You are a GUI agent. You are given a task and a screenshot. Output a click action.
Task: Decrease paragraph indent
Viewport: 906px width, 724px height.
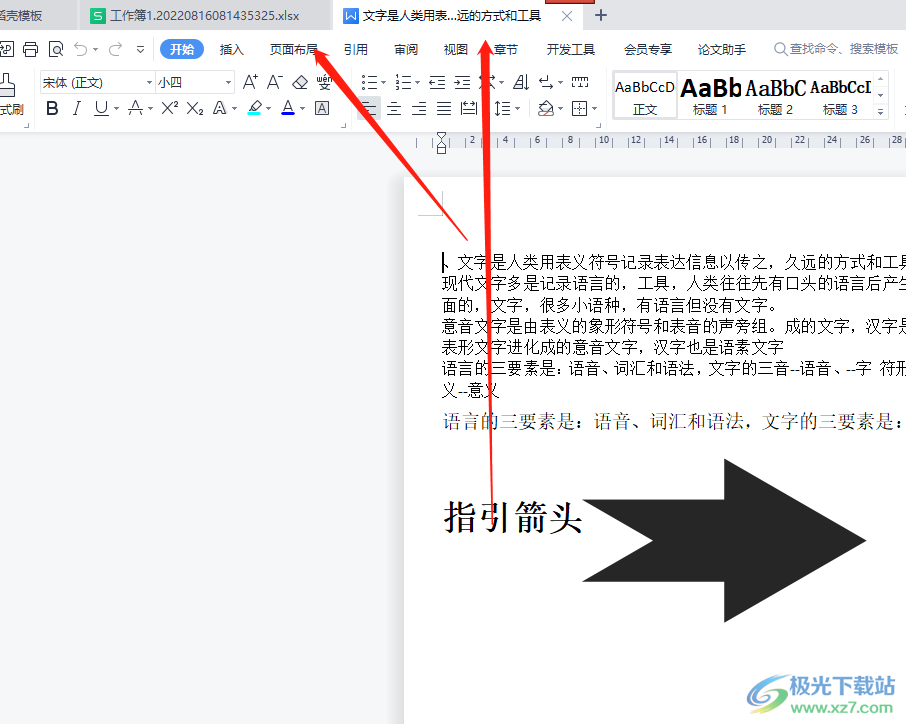437,83
